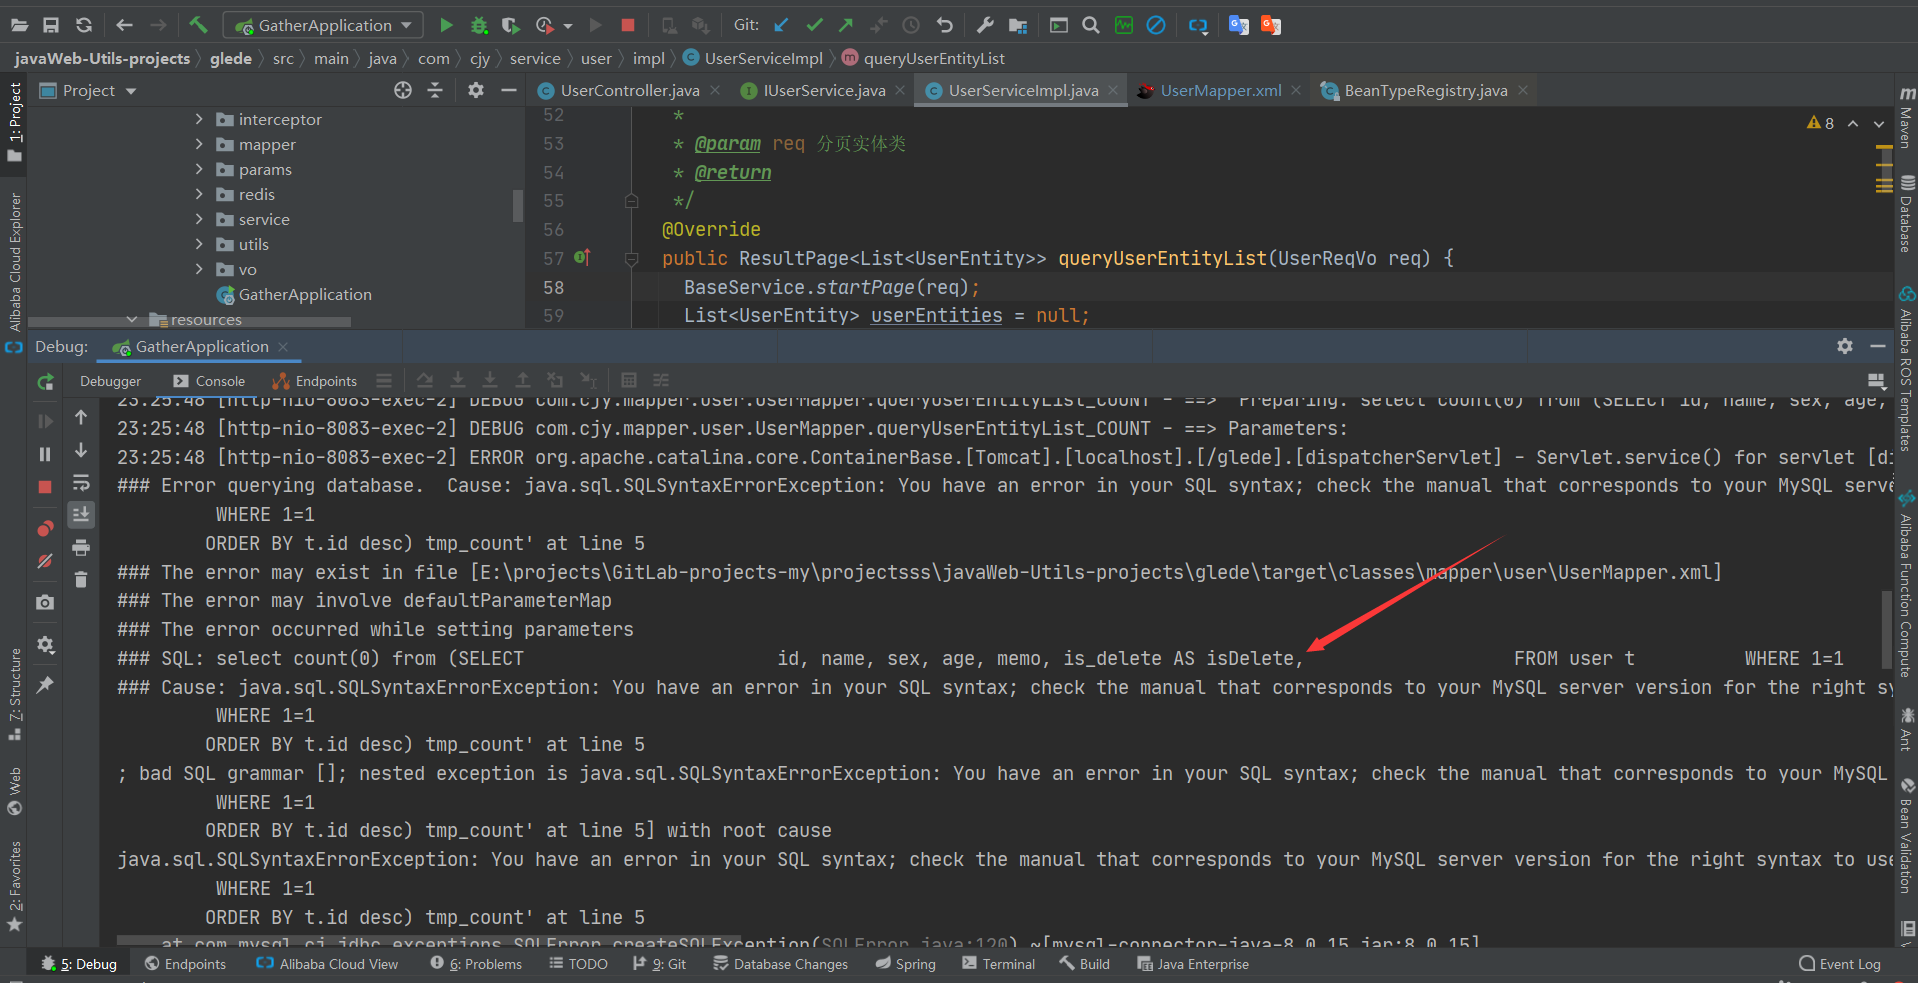The height and width of the screenshot is (983, 1918).
Task: Stop the application using the red square in main toolbar
Action: pos(628,25)
